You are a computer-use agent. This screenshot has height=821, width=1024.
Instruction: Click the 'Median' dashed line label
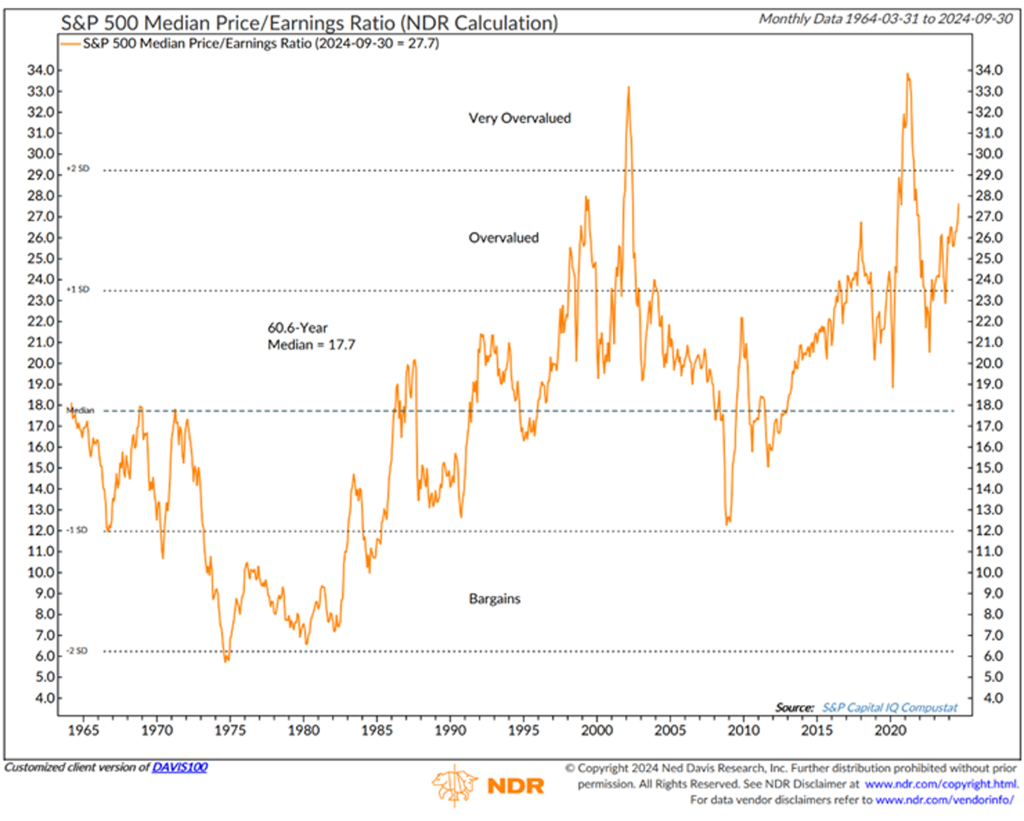tap(80, 410)
